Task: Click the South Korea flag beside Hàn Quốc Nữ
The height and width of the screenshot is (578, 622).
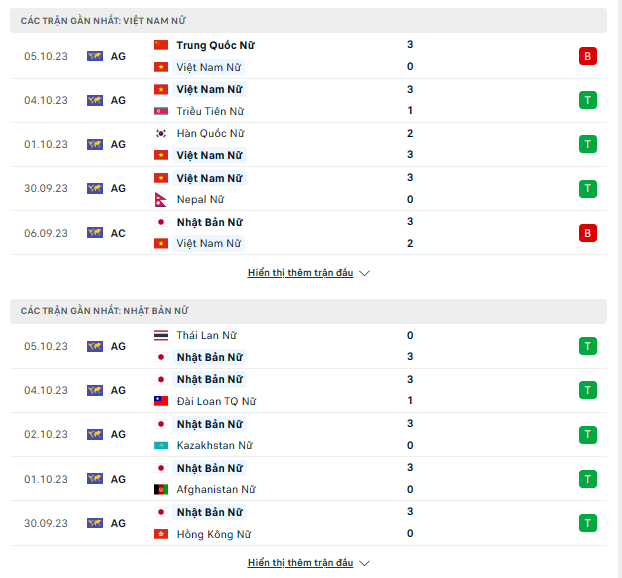Action: (161, 133)
